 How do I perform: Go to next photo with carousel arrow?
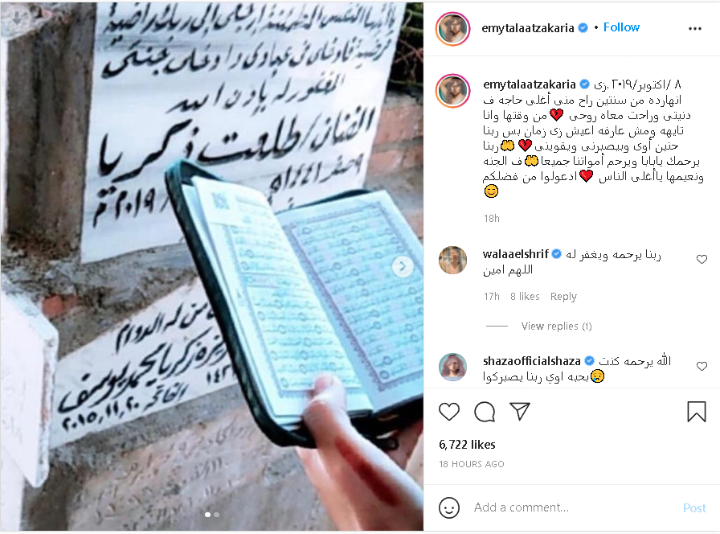[403, 266]
